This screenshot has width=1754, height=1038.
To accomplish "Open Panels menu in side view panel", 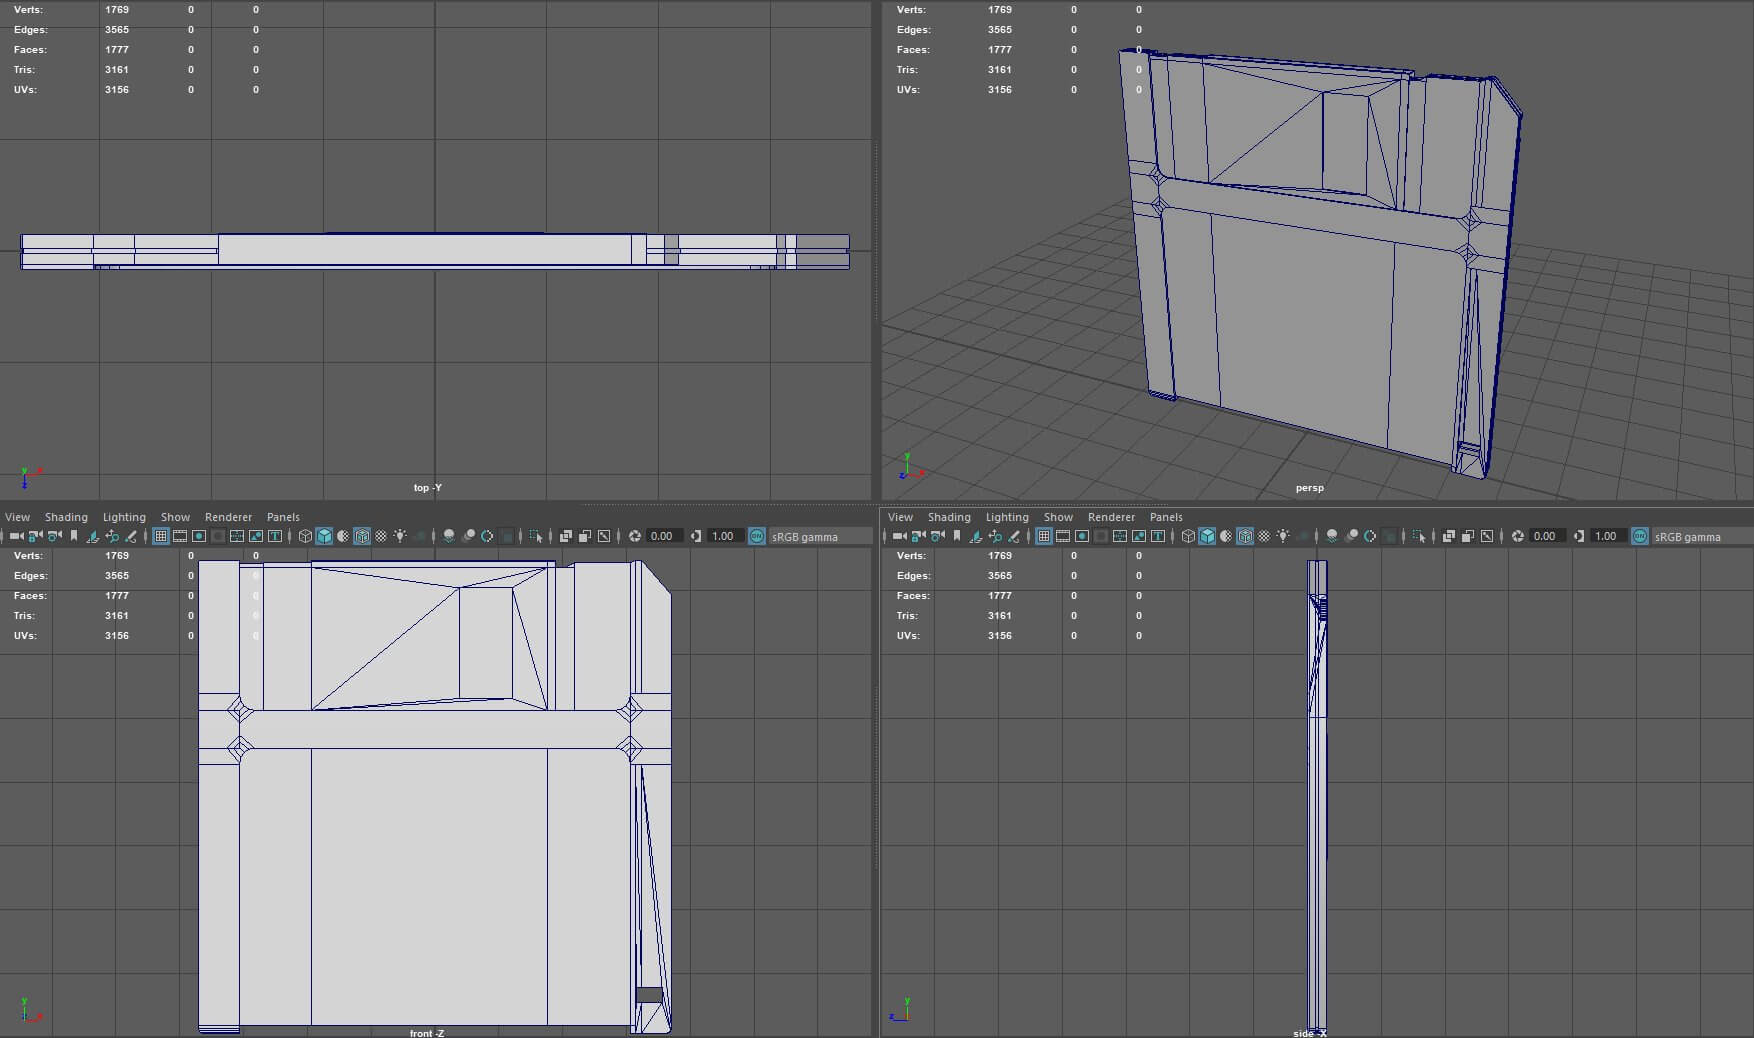I will click(x=1166, y=517).
